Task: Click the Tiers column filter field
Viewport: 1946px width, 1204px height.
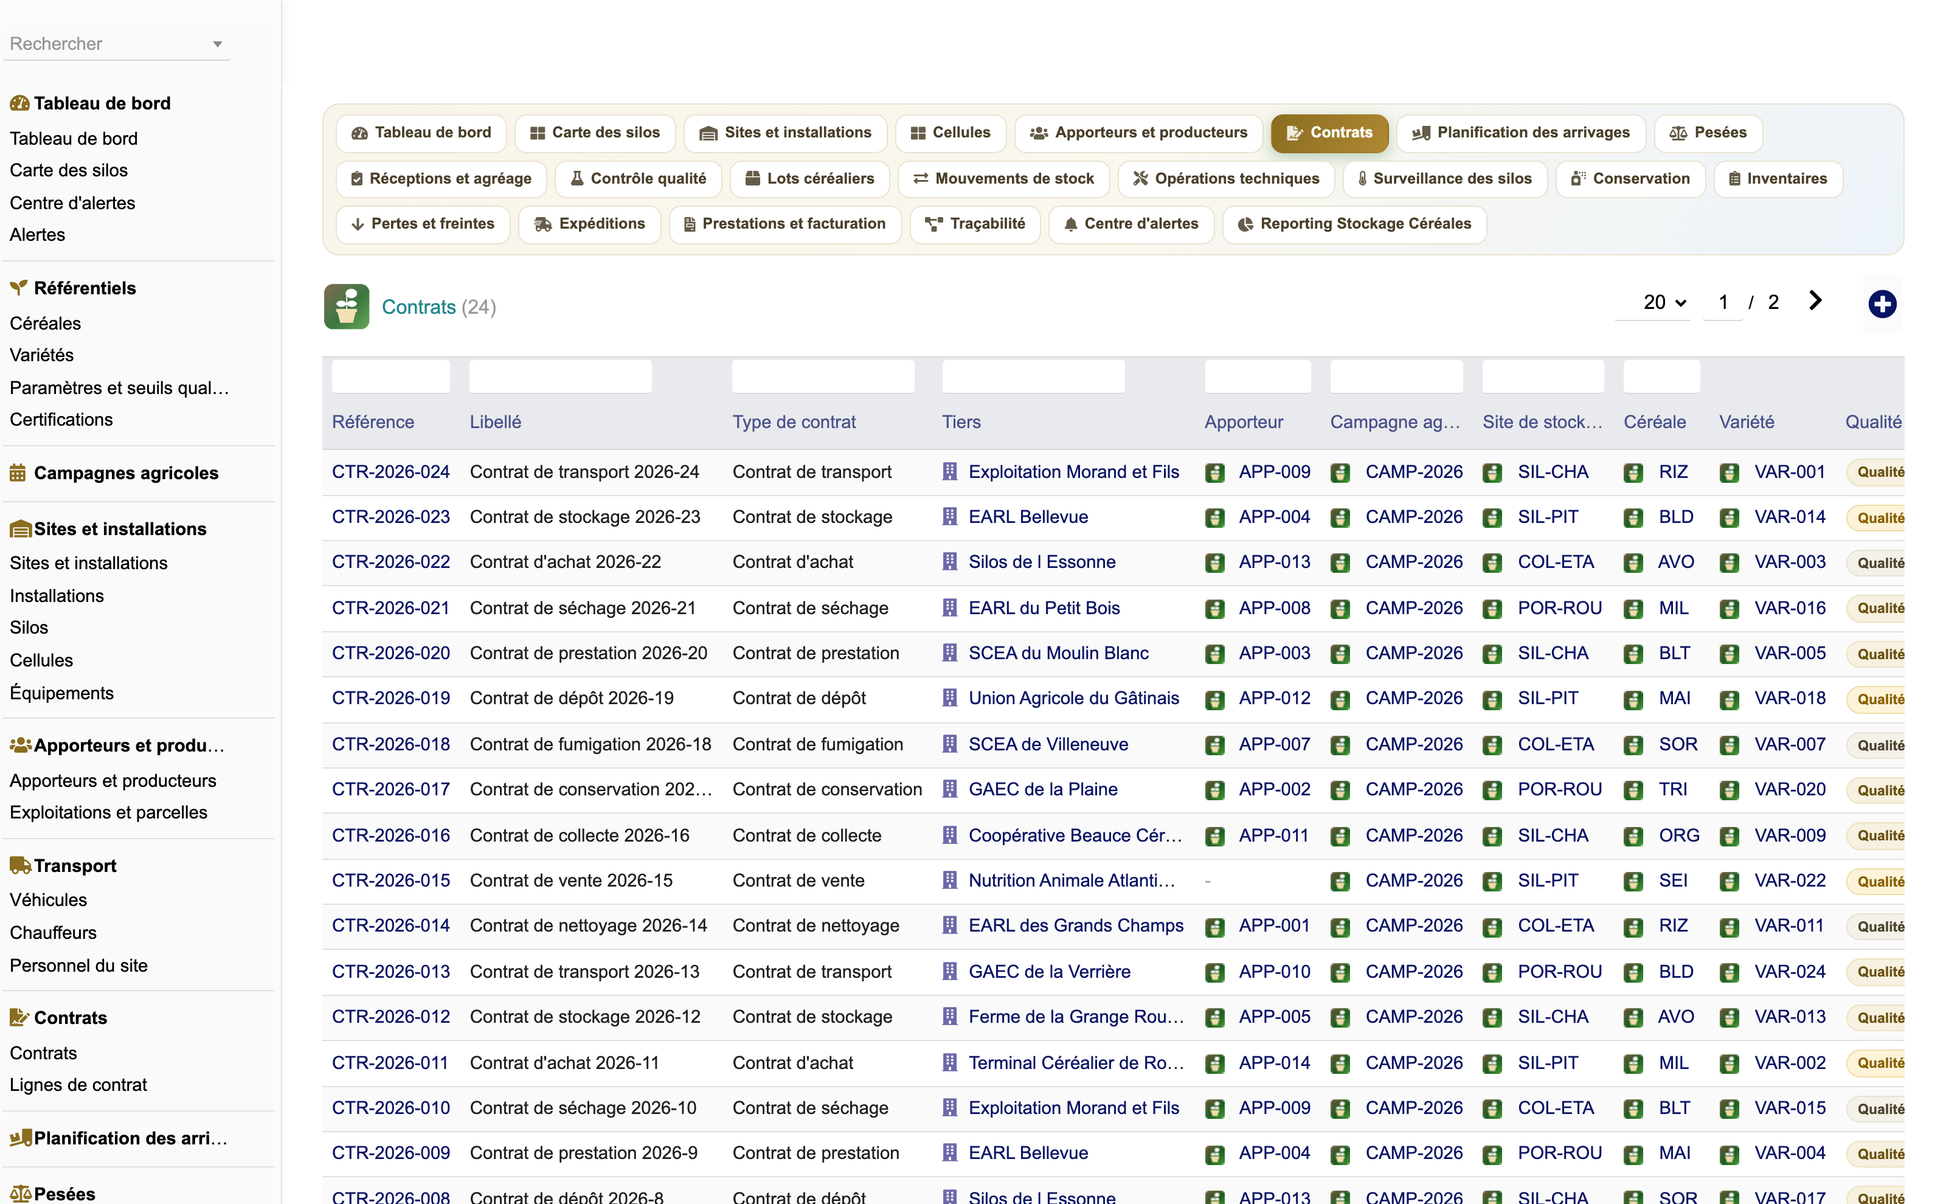Action: [x=1033, y=376]
